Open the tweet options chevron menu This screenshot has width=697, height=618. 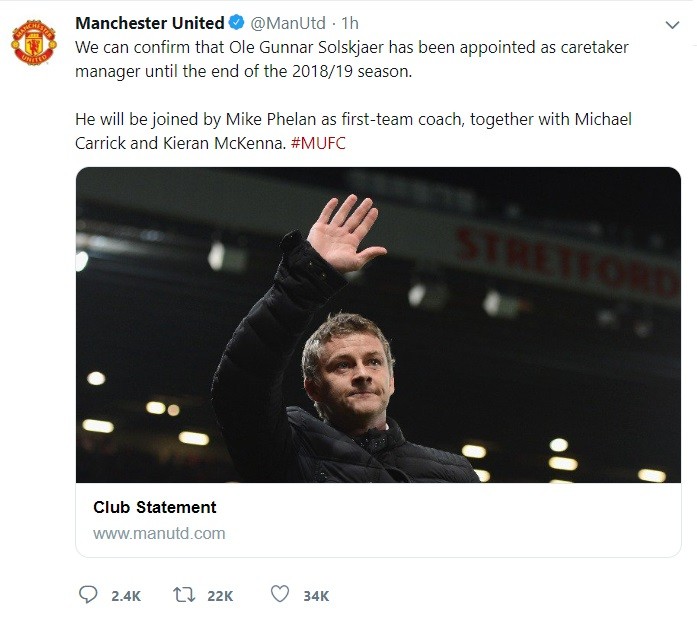click(672, 25)
